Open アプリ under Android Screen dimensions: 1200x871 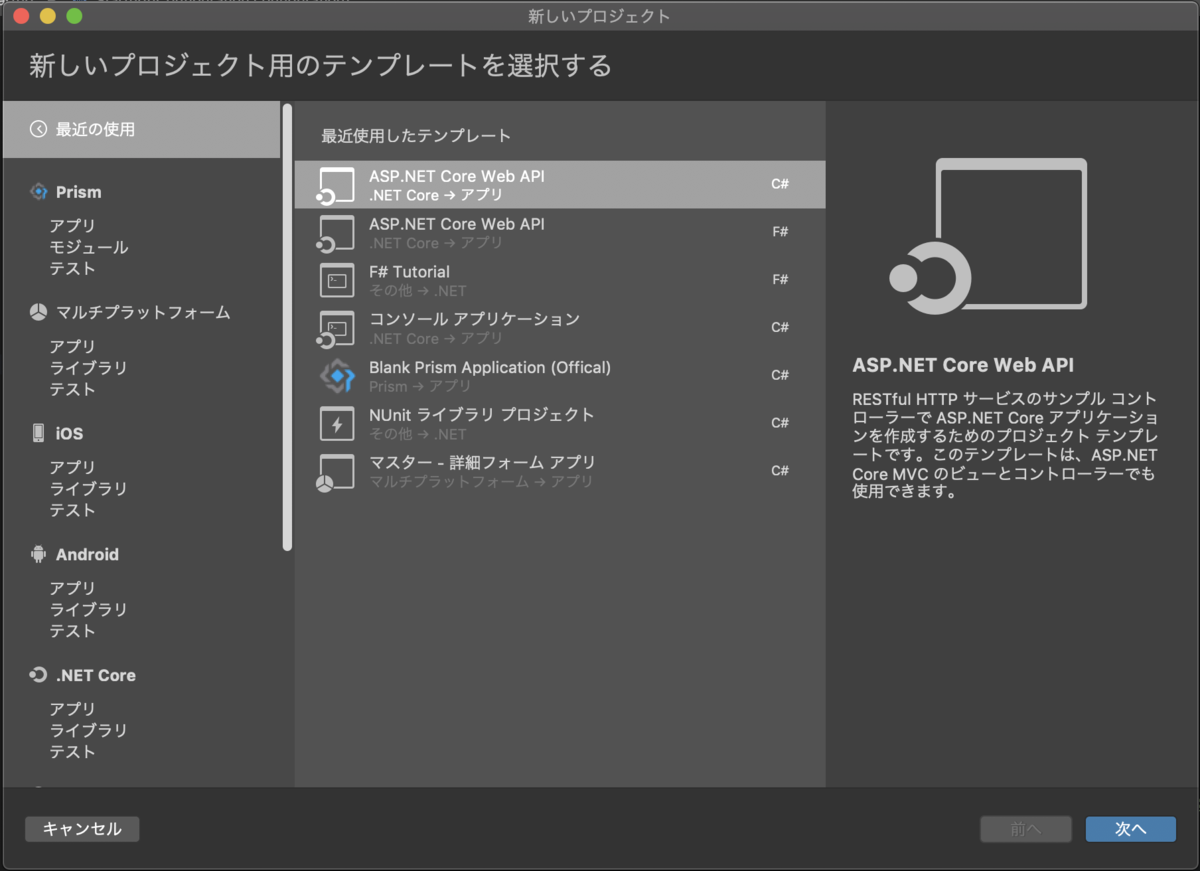click(x=73, y=588)
